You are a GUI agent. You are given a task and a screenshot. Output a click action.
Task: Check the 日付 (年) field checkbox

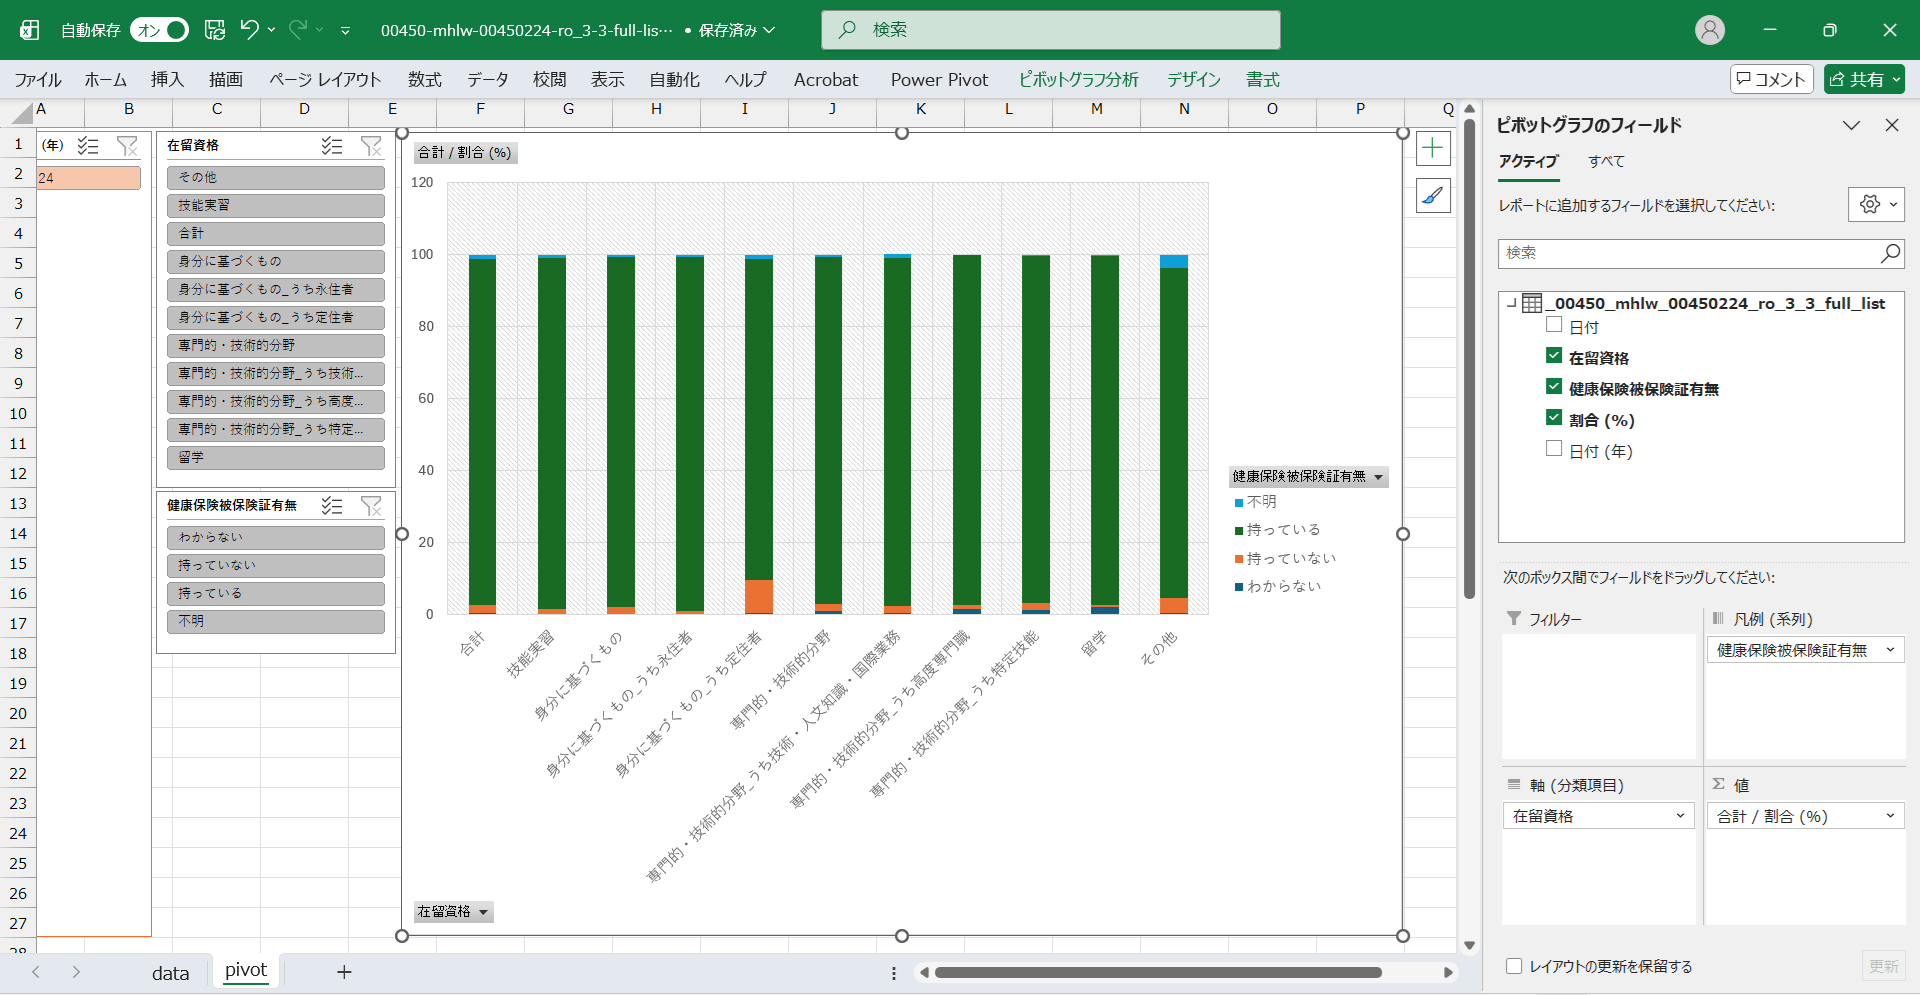1554,449
